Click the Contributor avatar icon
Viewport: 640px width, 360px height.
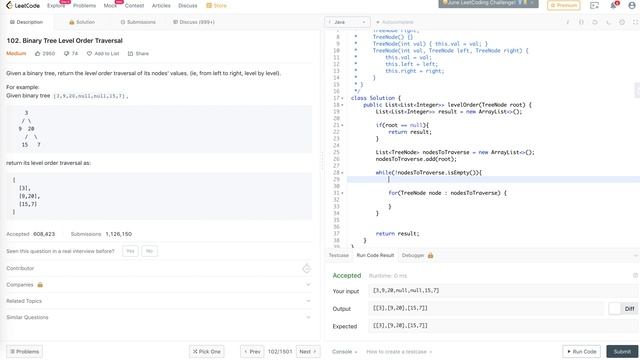(x=307, y=268)
